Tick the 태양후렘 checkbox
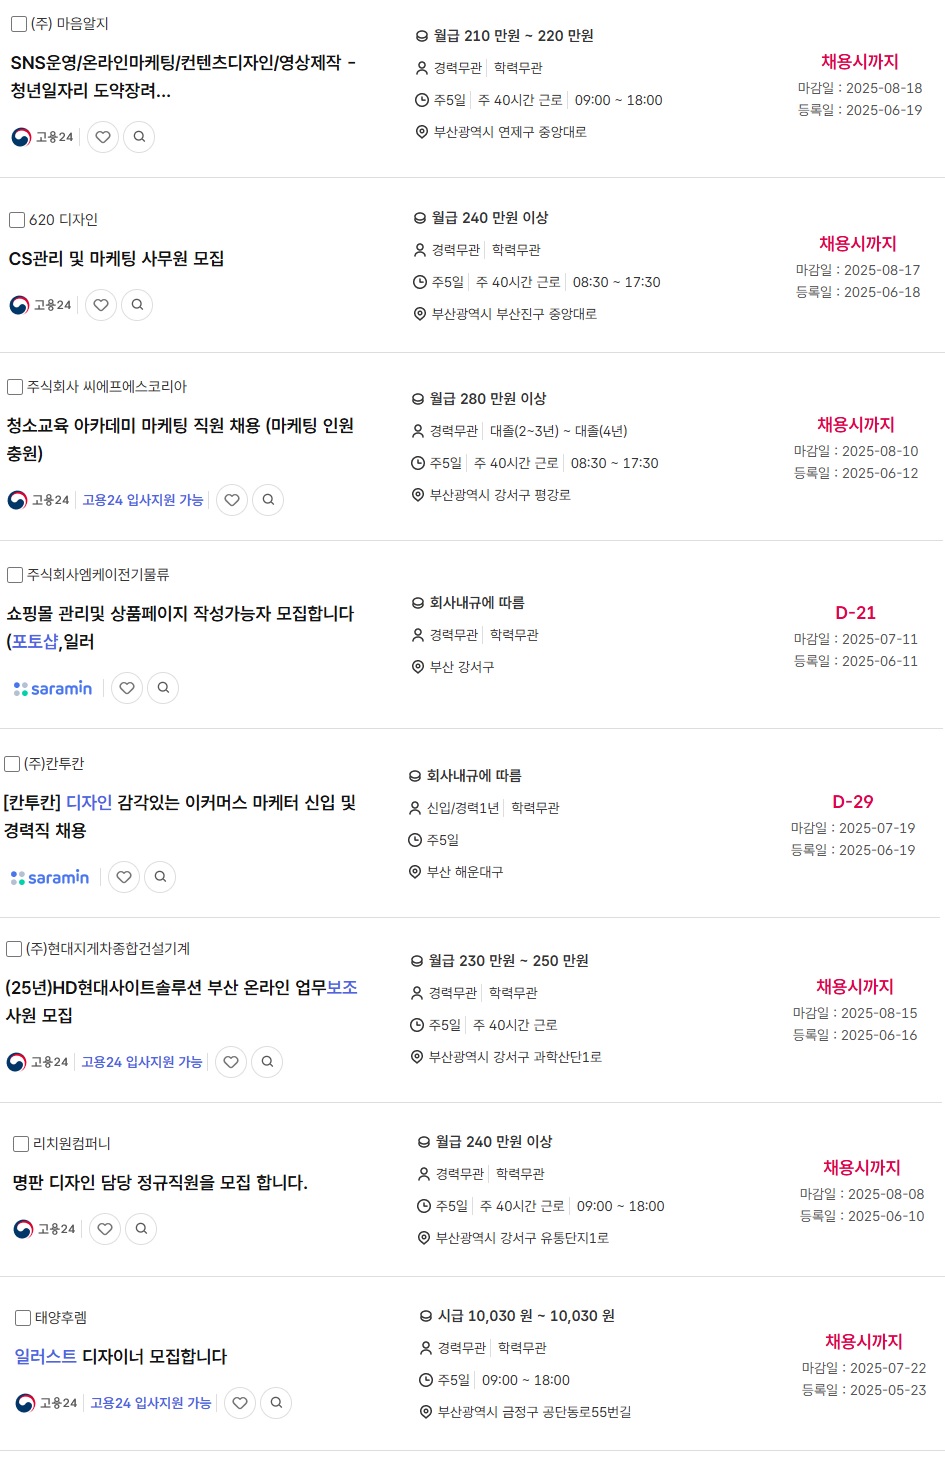Screen dimensions: 945x1465 point(23,1318)
